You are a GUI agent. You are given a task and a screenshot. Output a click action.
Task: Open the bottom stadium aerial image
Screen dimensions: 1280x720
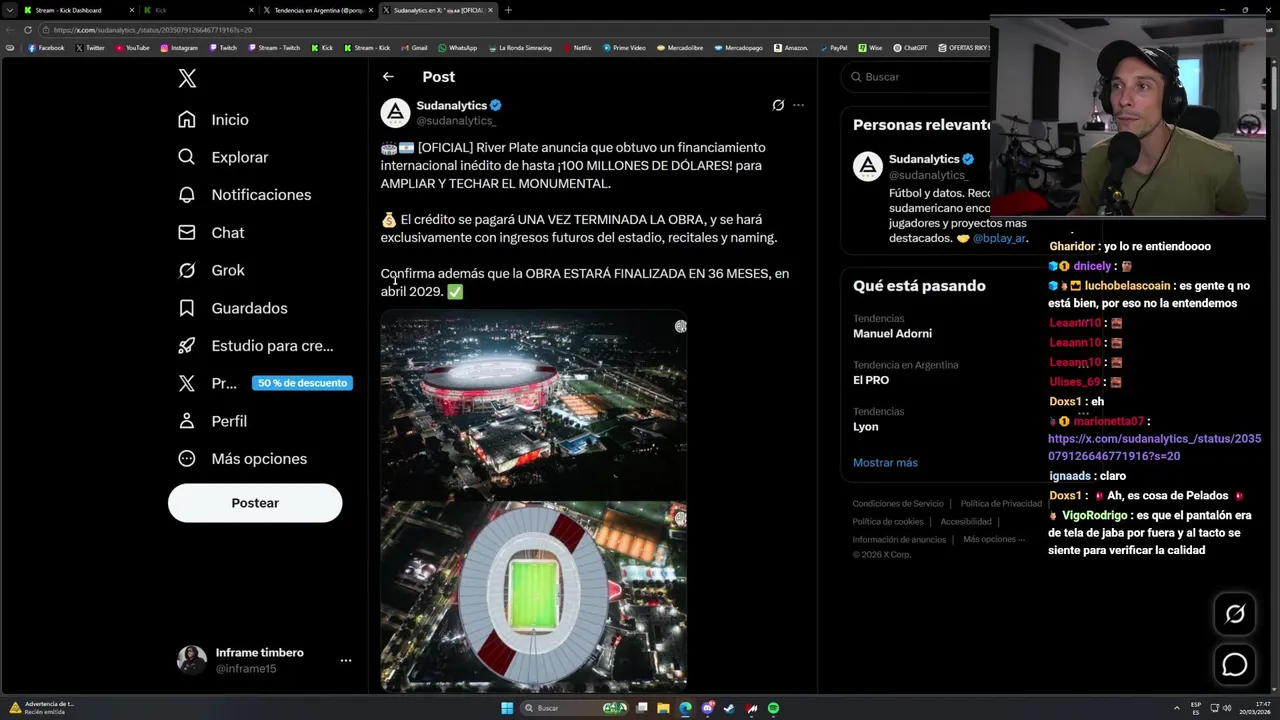[x=533, y=597]
